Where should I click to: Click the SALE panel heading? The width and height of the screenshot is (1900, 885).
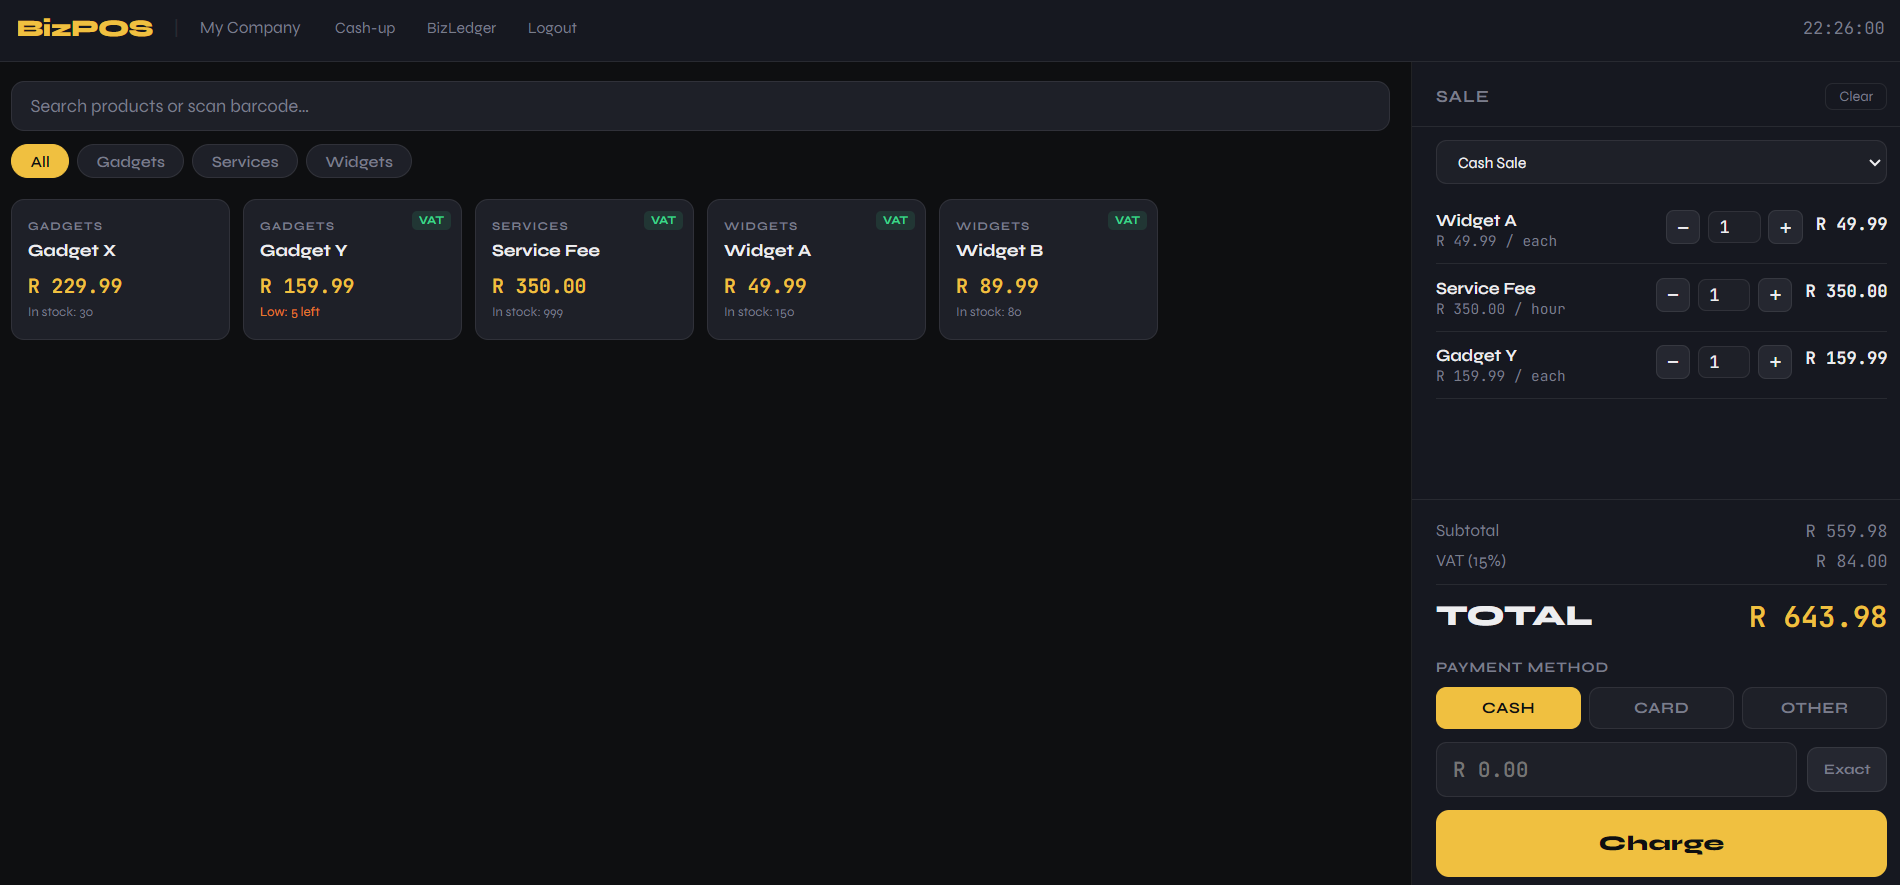1462,96
